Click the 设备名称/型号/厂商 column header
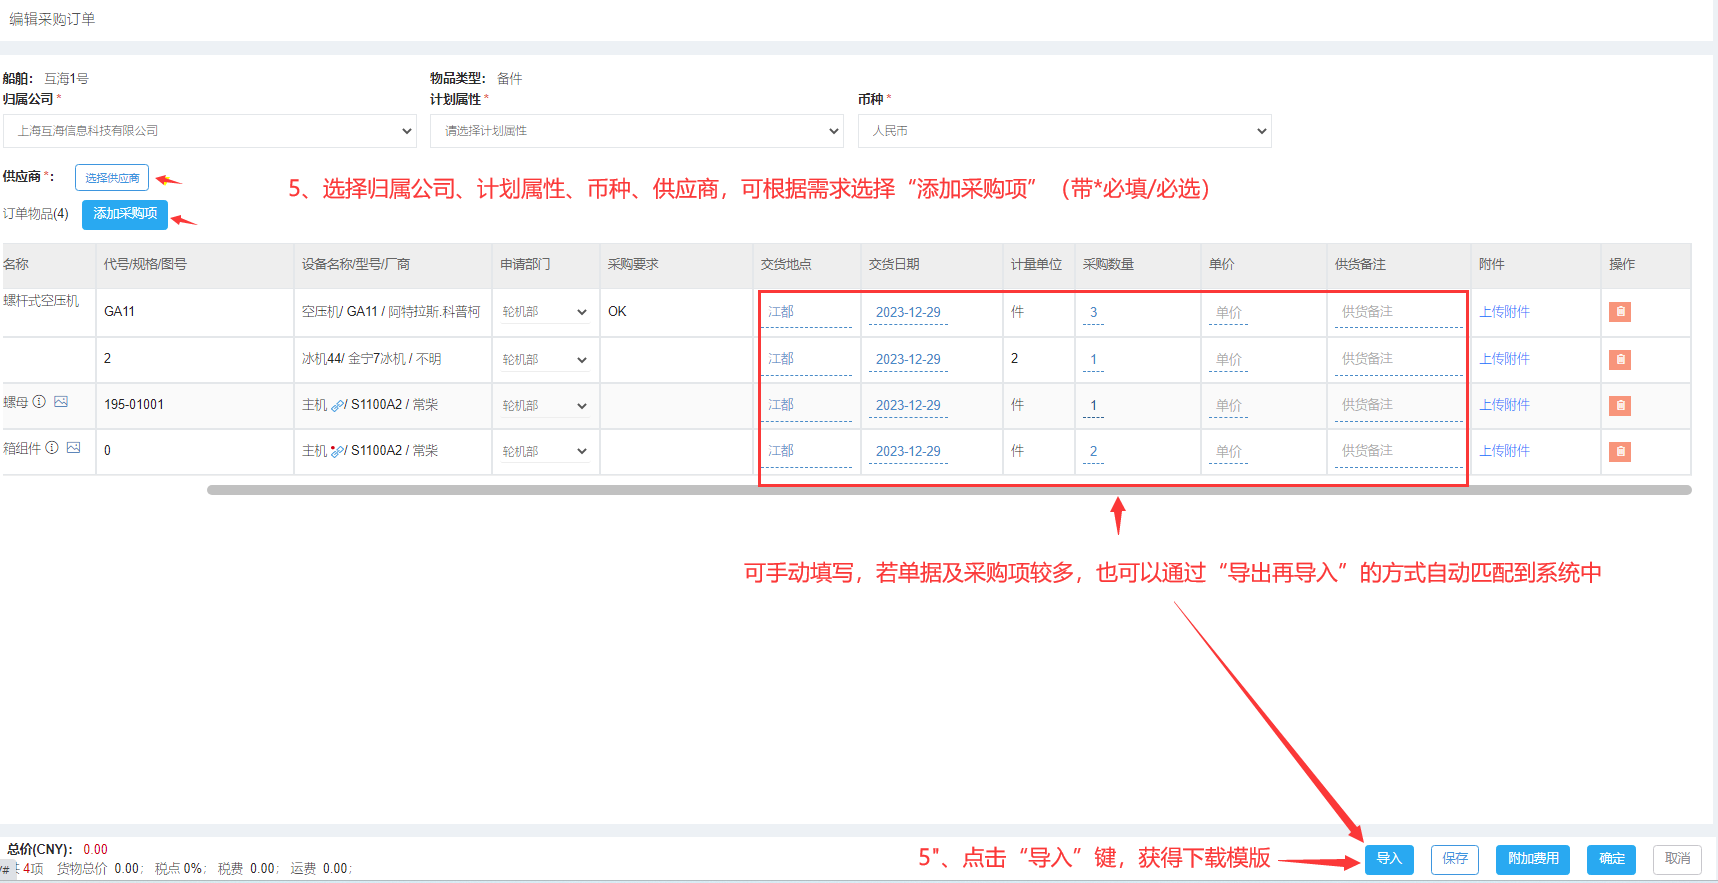Screen dimensions: 1718x883 (x=356, y=265)
